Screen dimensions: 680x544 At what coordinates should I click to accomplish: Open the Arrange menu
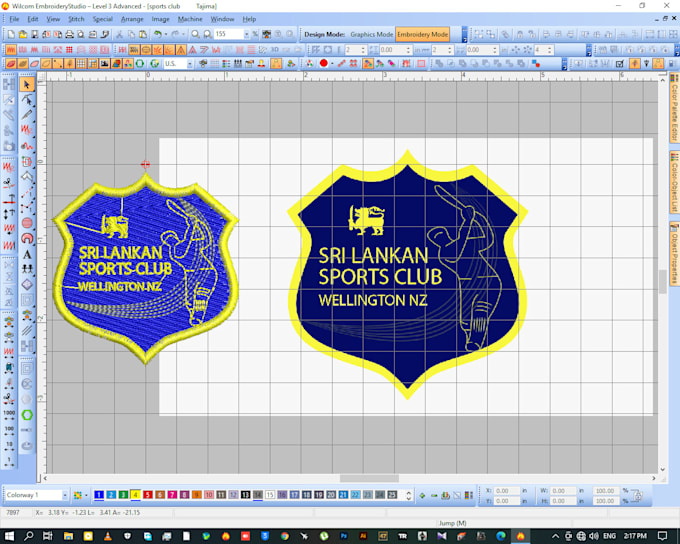click(132, 19)
